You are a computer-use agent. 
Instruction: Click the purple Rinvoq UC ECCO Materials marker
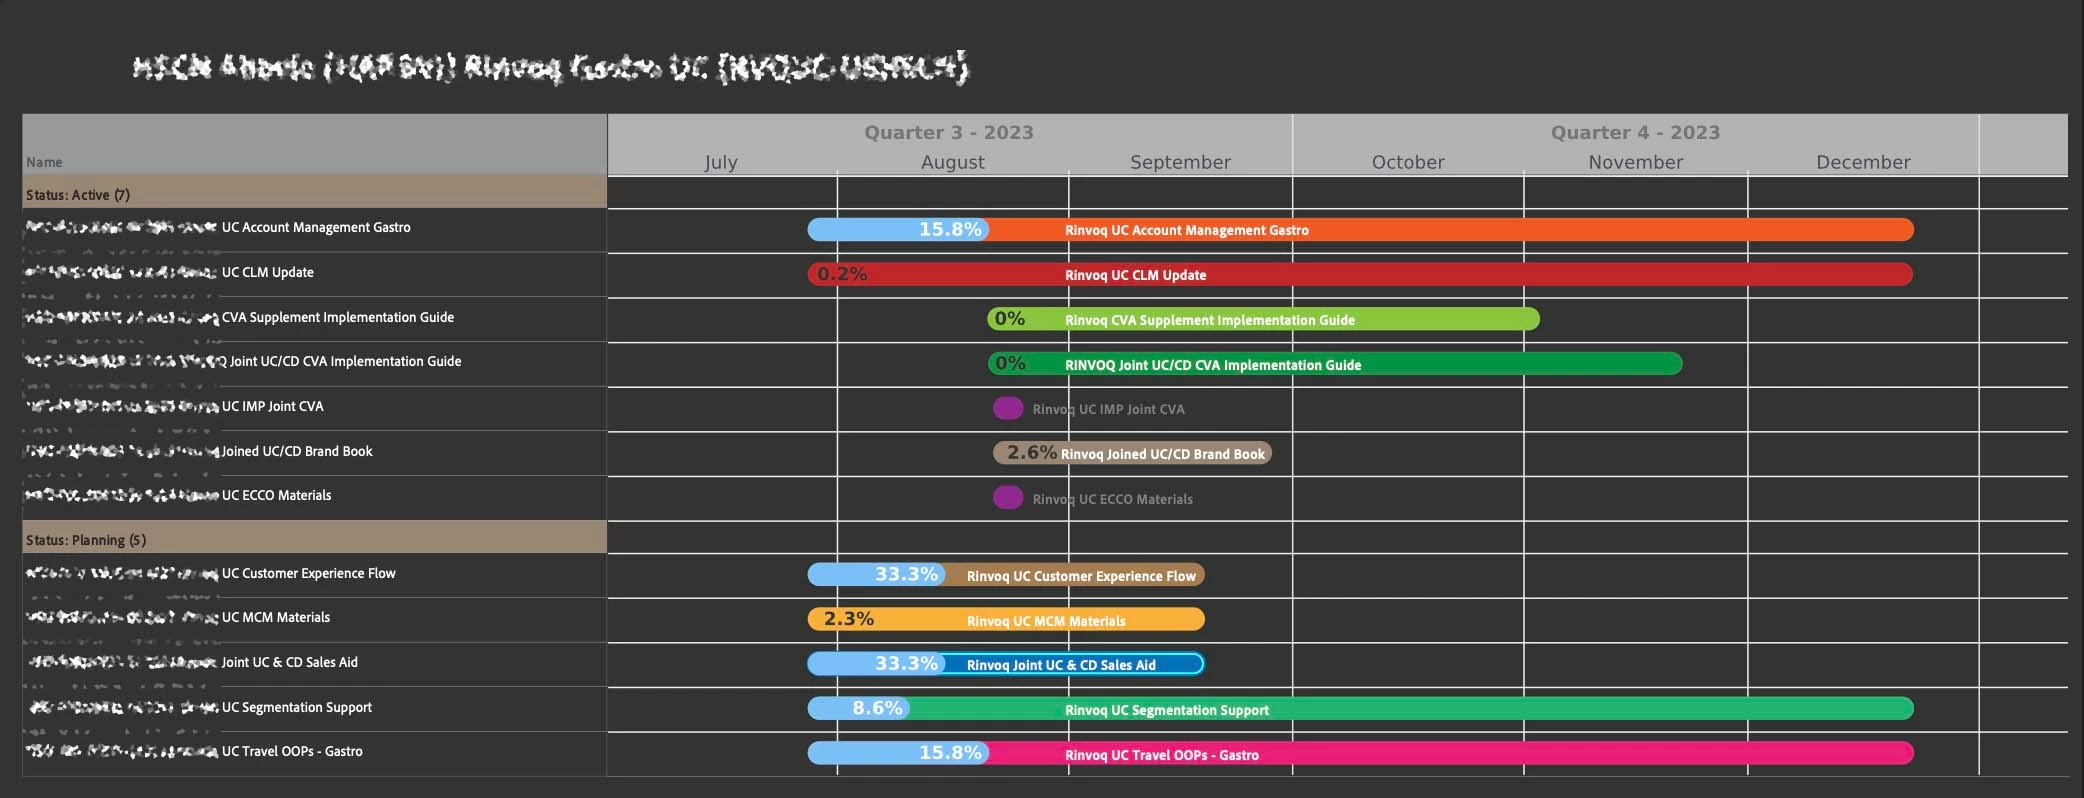pyautogui.click(x=1008, y=497)
